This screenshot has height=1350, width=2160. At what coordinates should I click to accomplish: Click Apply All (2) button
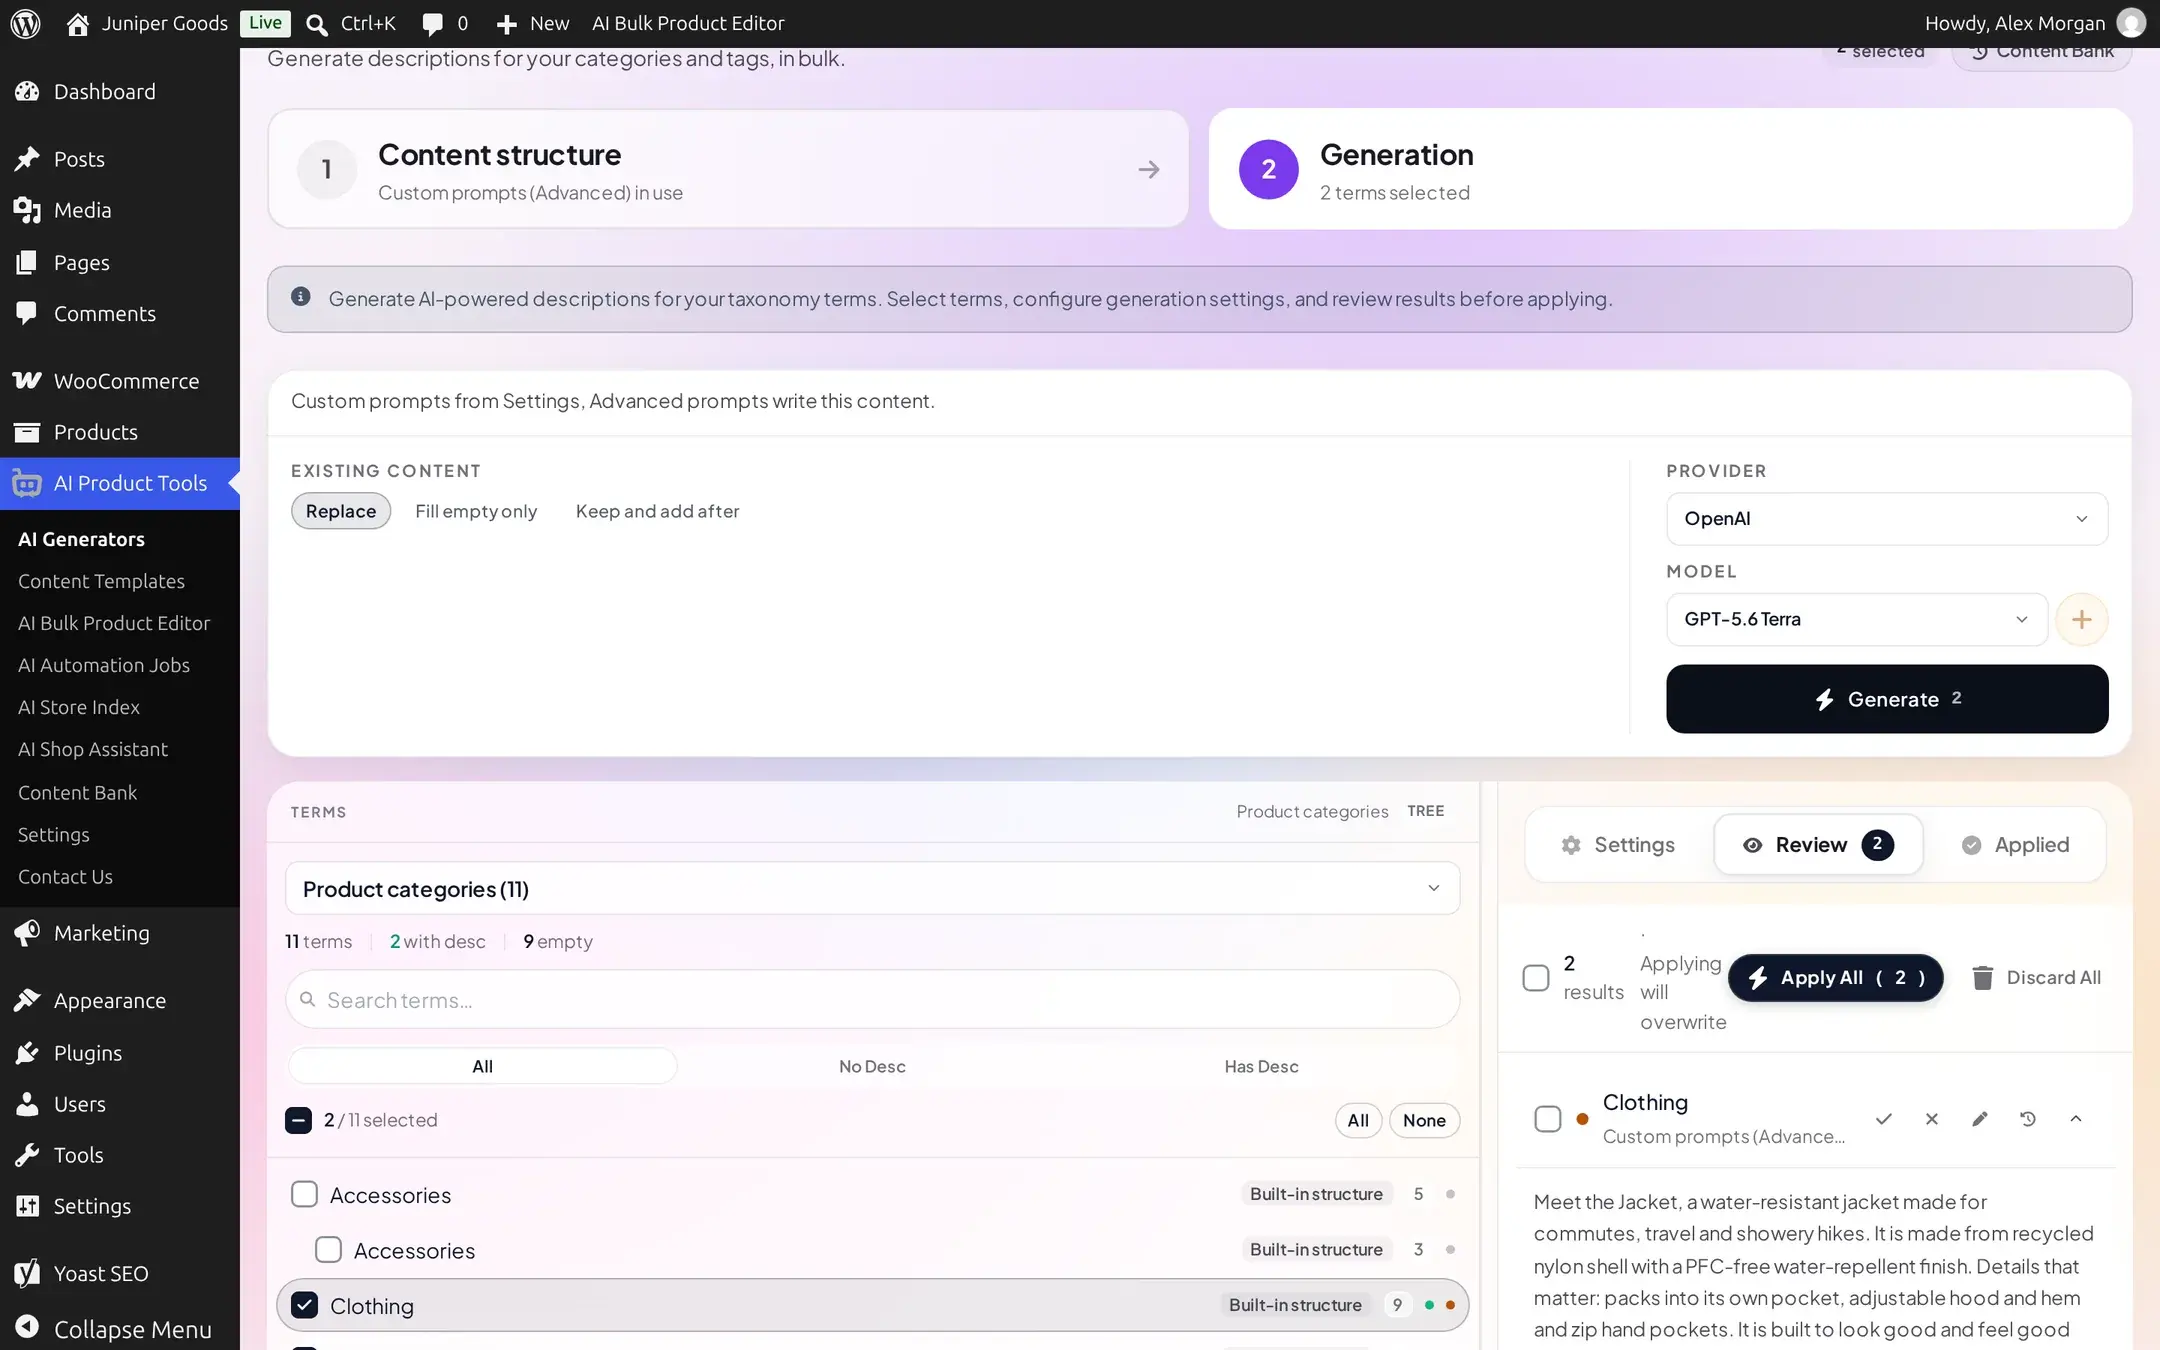coord(1836,978)
